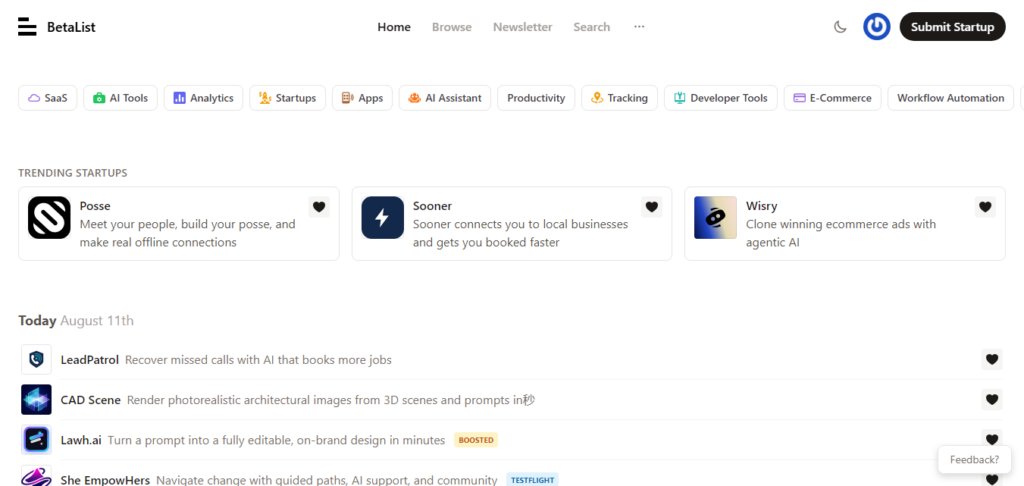Screen dimensions: 1024x486
Task: Click the BOOSTED badge on Lawh.ai
Action: 476,440
